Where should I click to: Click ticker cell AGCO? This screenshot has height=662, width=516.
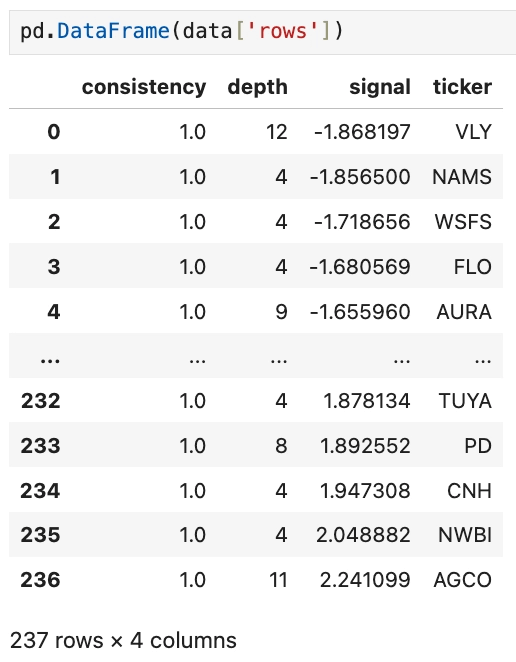tap(462, 579)
